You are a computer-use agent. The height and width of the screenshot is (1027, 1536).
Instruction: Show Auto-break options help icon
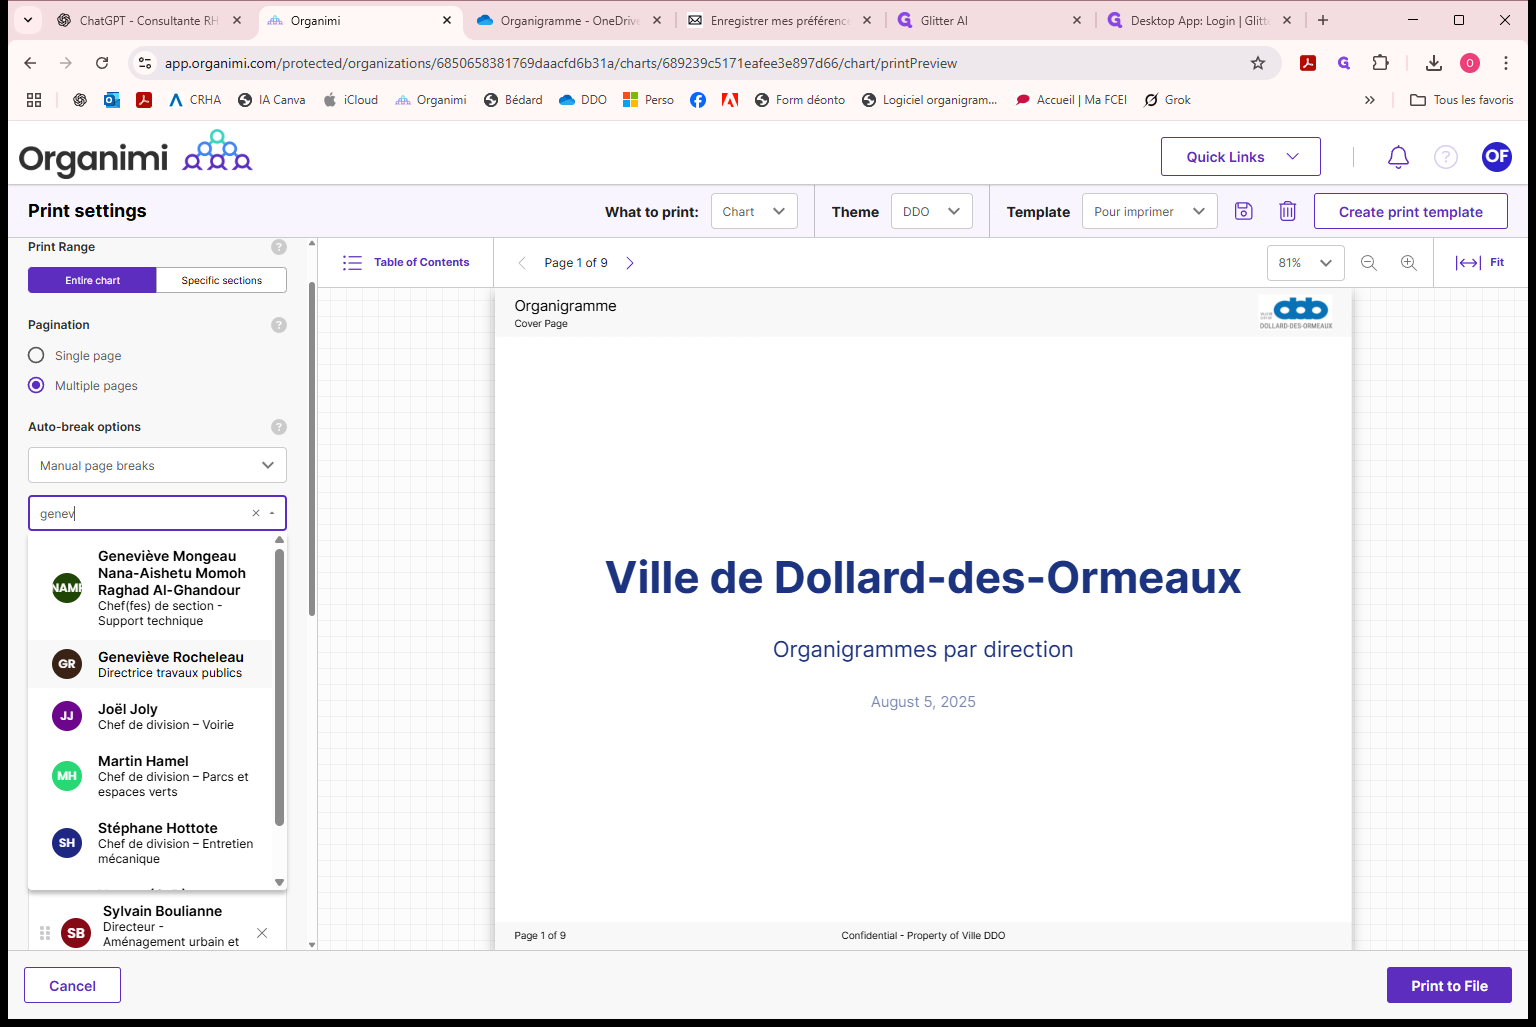tap(279, 427)
